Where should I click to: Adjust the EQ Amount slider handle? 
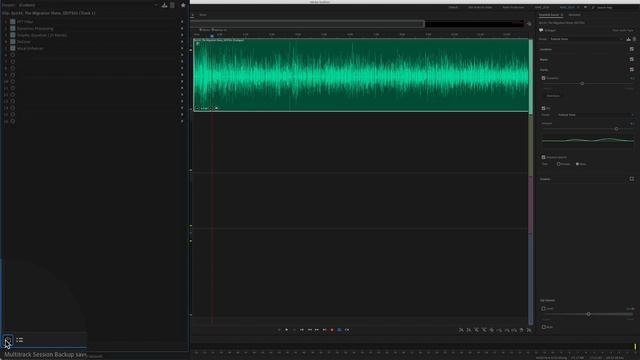pos(616,129)
